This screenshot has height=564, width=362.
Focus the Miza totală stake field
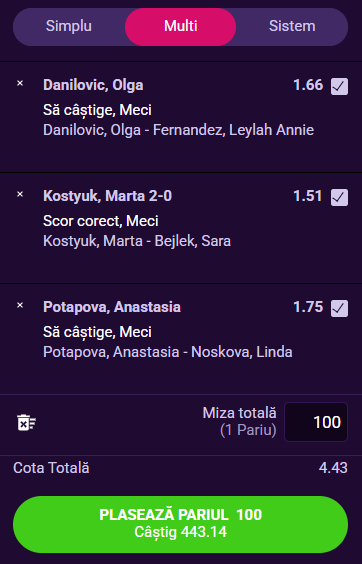pyautogui.click(x=316, y=422)
